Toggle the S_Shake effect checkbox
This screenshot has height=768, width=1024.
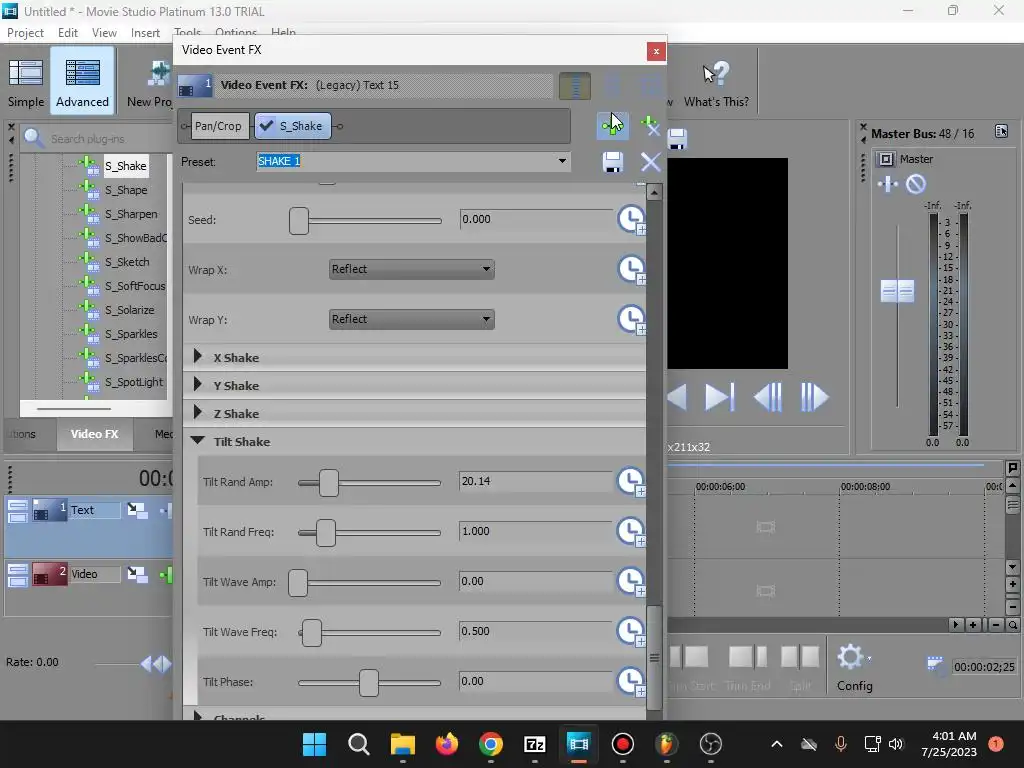tap(266, 125)
